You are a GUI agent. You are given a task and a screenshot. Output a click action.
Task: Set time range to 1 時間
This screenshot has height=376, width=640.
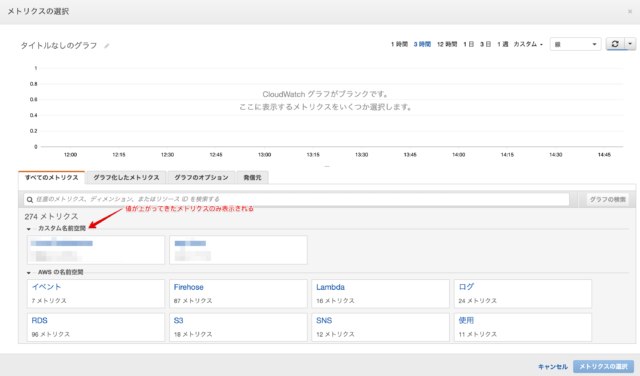click(399, 44)
